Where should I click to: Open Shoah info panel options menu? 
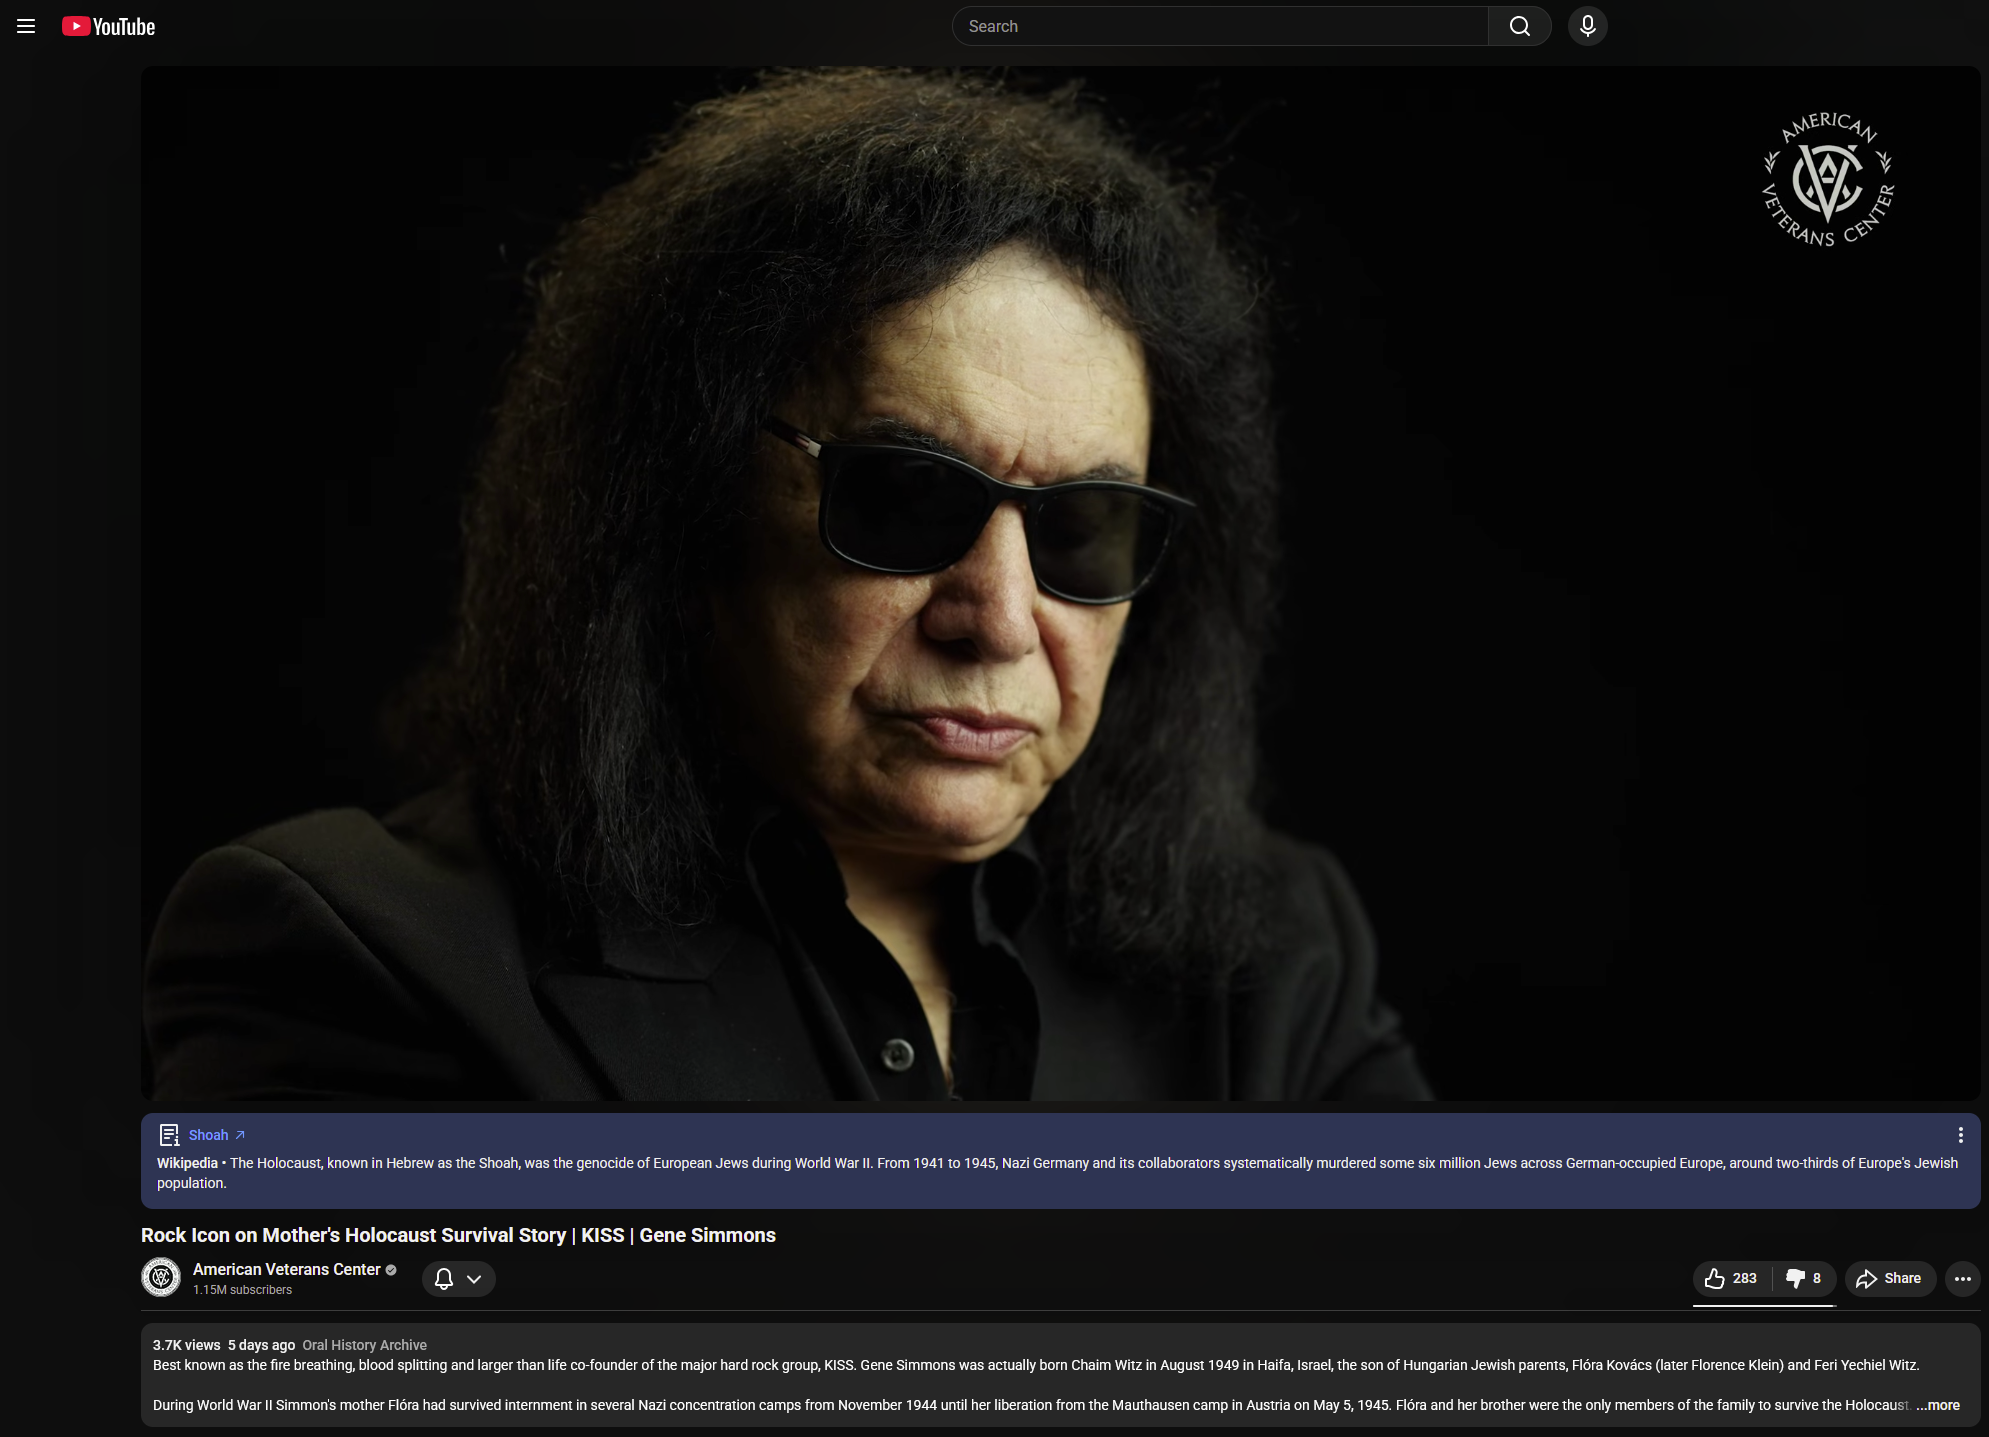(x=1960, y=1135)
